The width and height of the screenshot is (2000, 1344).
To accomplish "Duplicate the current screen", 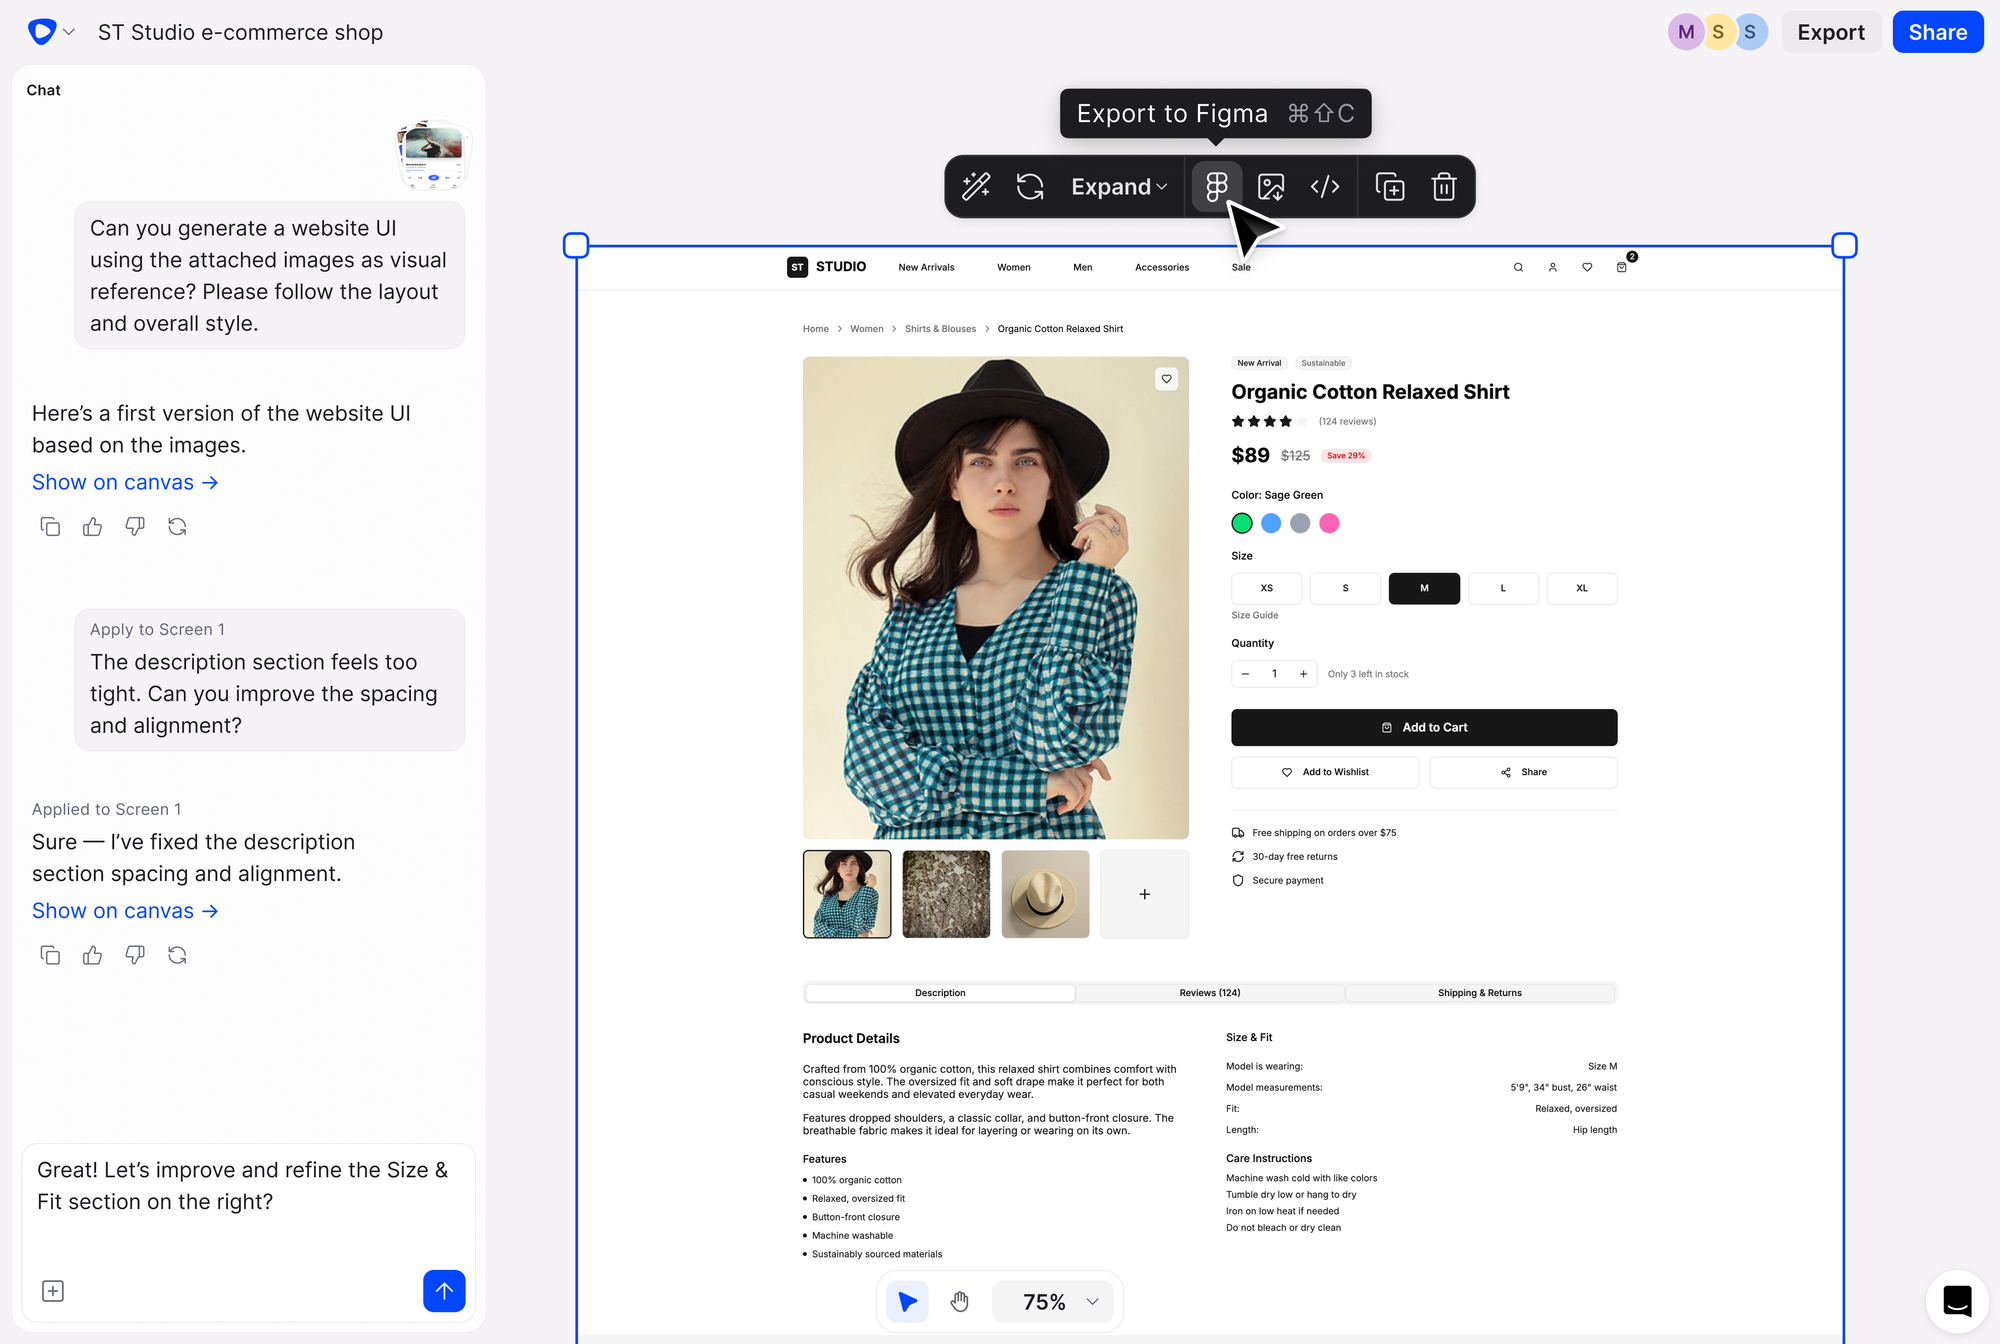I will (1389, 186).
